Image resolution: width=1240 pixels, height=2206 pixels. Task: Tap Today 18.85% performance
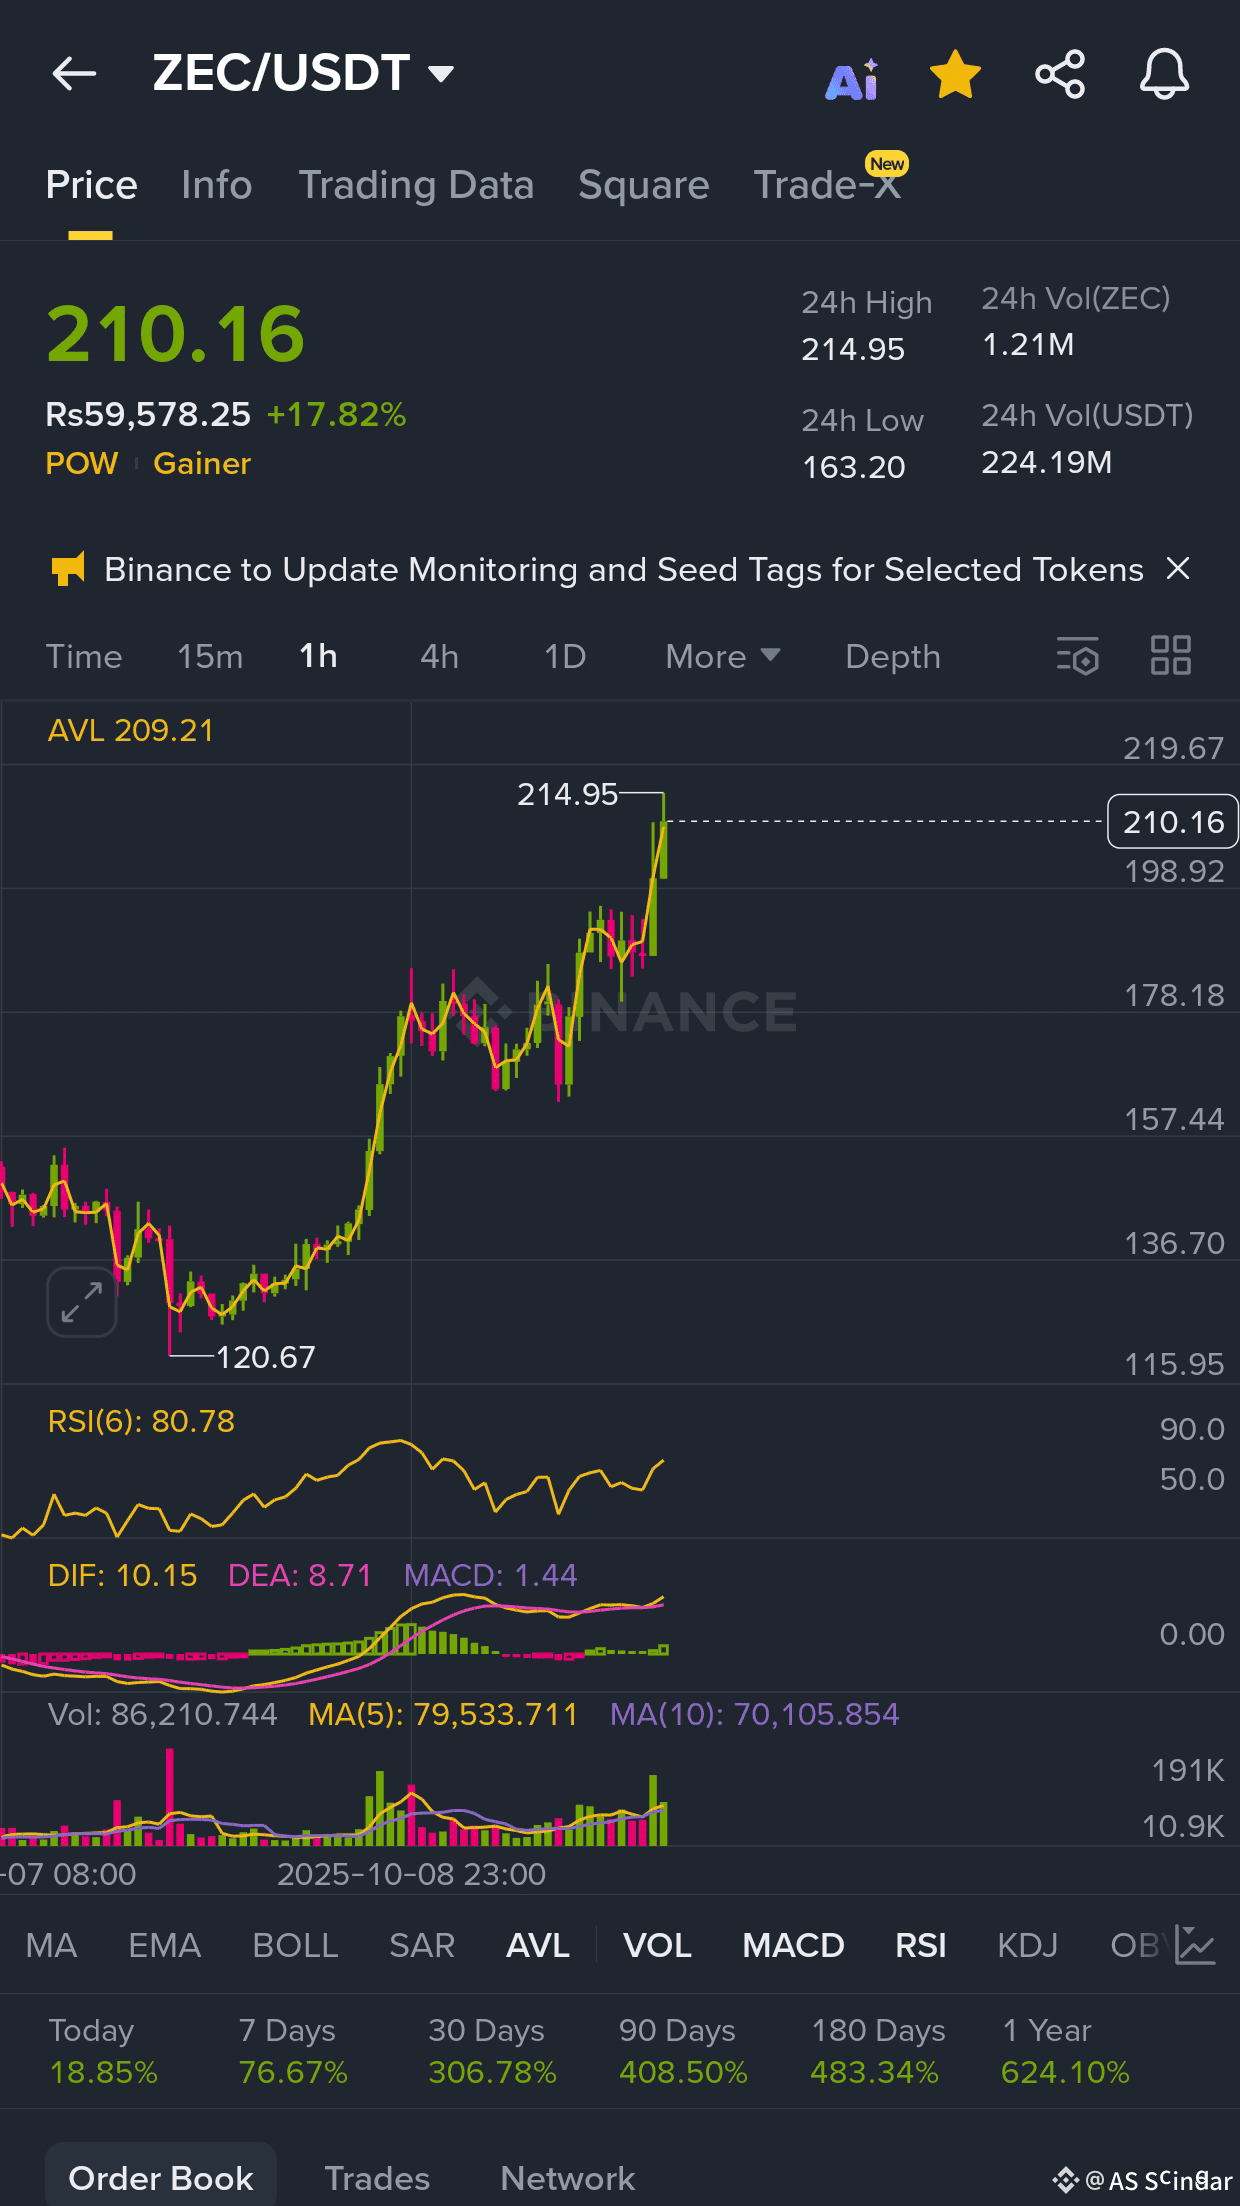(x=103, y=2051)
